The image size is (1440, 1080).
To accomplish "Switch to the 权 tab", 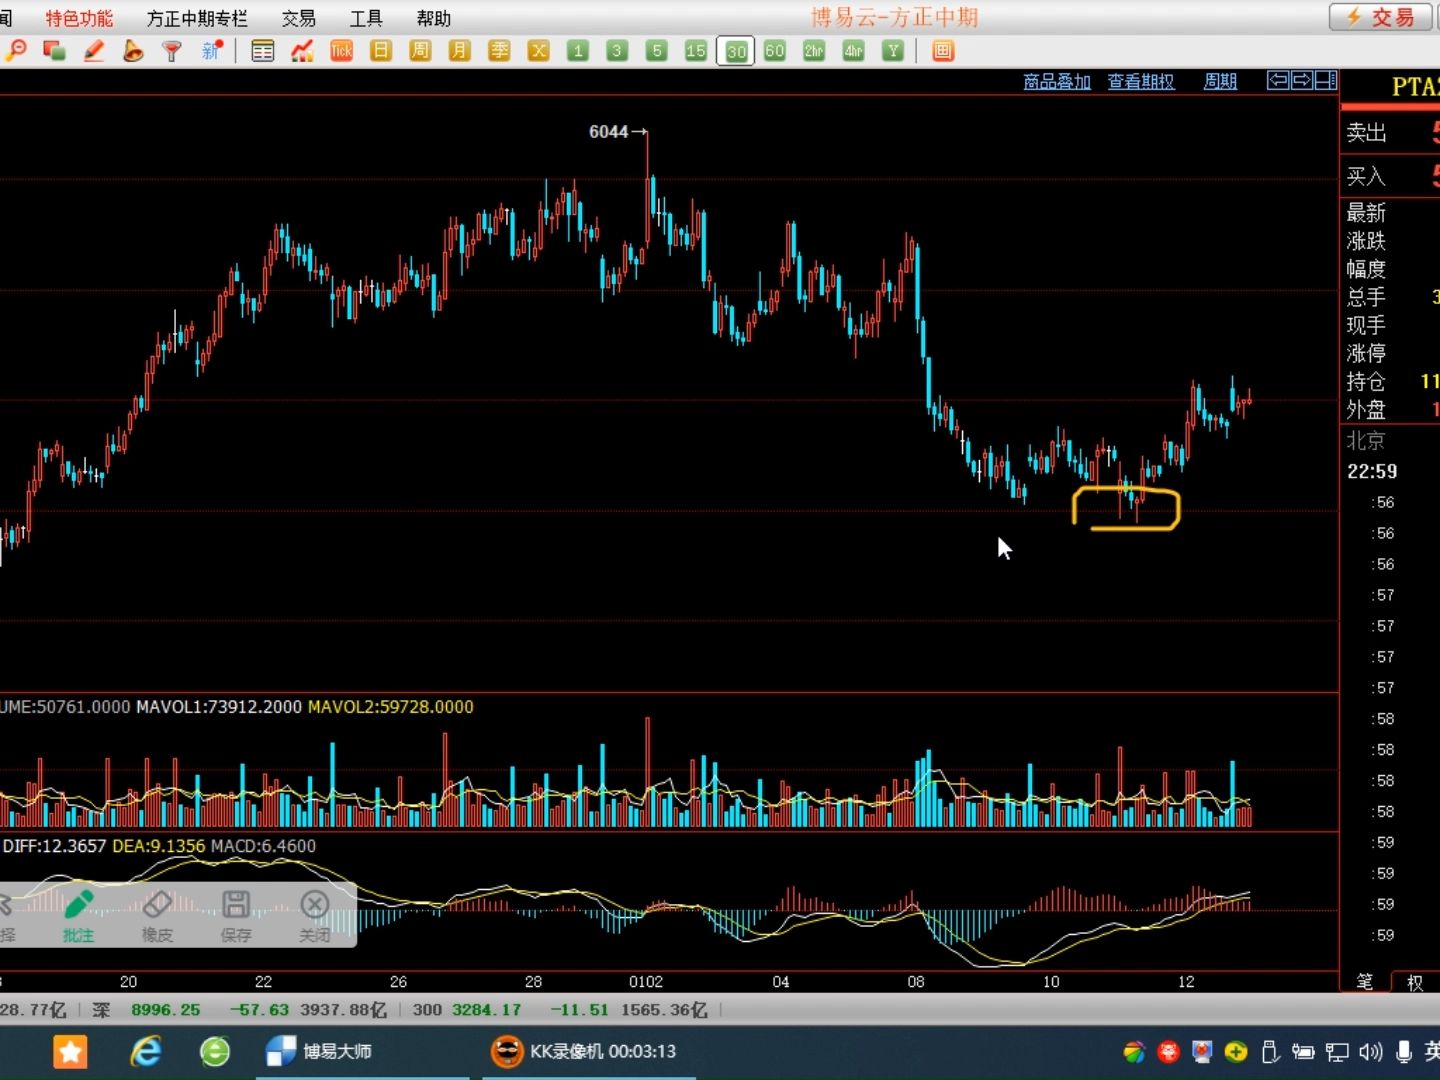I will click(1415, 982).
